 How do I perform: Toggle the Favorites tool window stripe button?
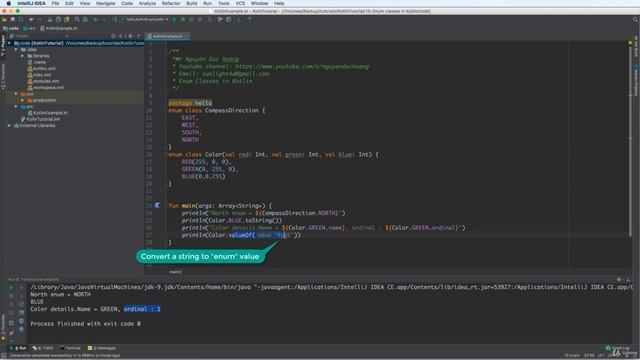(3, 327)
